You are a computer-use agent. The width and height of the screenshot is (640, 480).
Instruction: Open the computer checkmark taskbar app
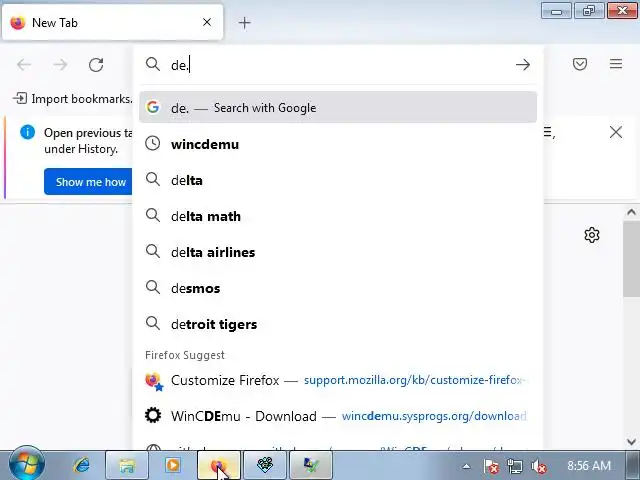(311, 465)
